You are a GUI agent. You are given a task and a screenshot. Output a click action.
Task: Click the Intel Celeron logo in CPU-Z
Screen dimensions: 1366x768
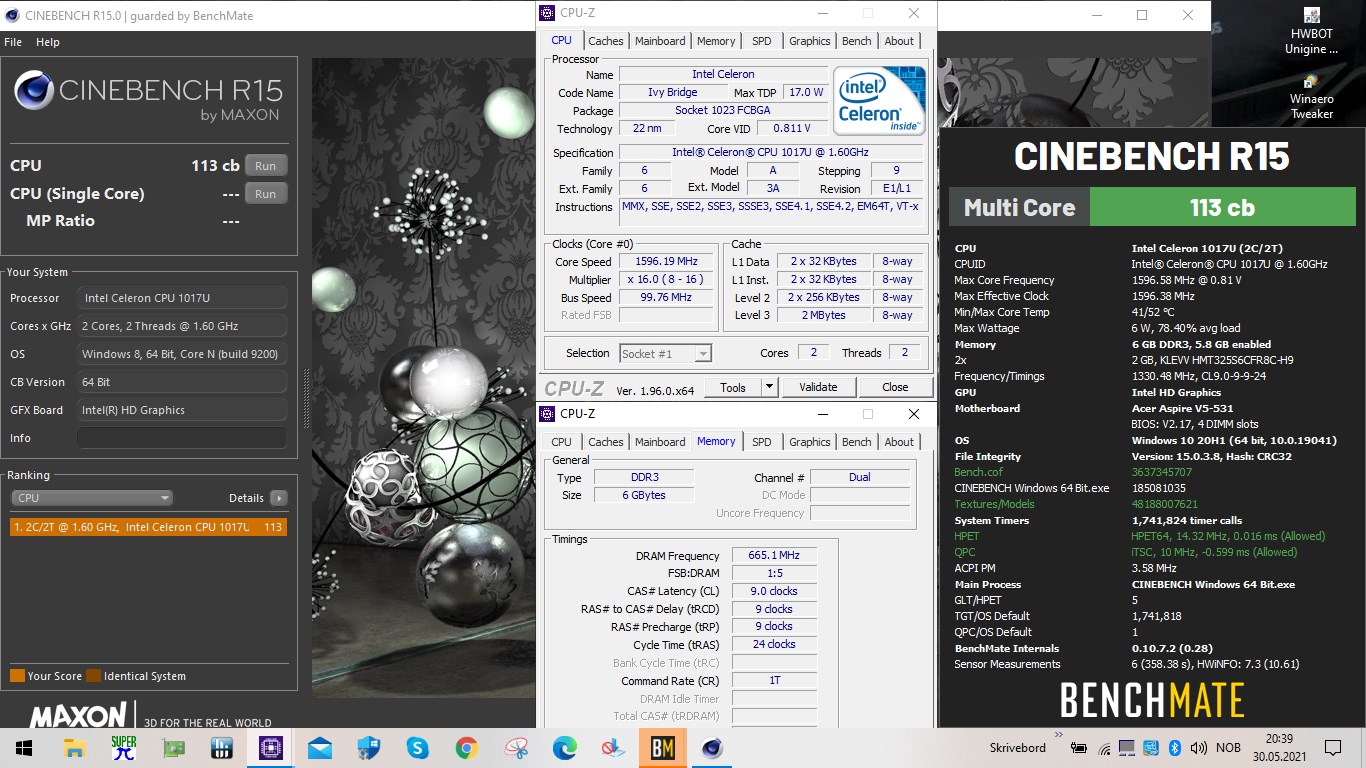[x=880, y=100]
